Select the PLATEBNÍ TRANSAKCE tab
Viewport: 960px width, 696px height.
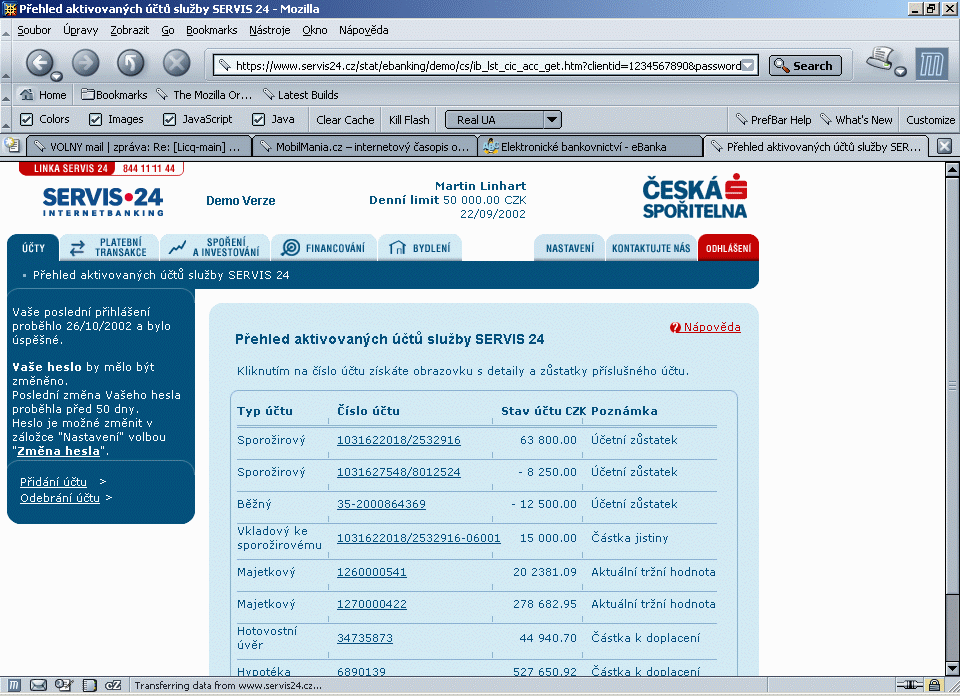[110, 247]
